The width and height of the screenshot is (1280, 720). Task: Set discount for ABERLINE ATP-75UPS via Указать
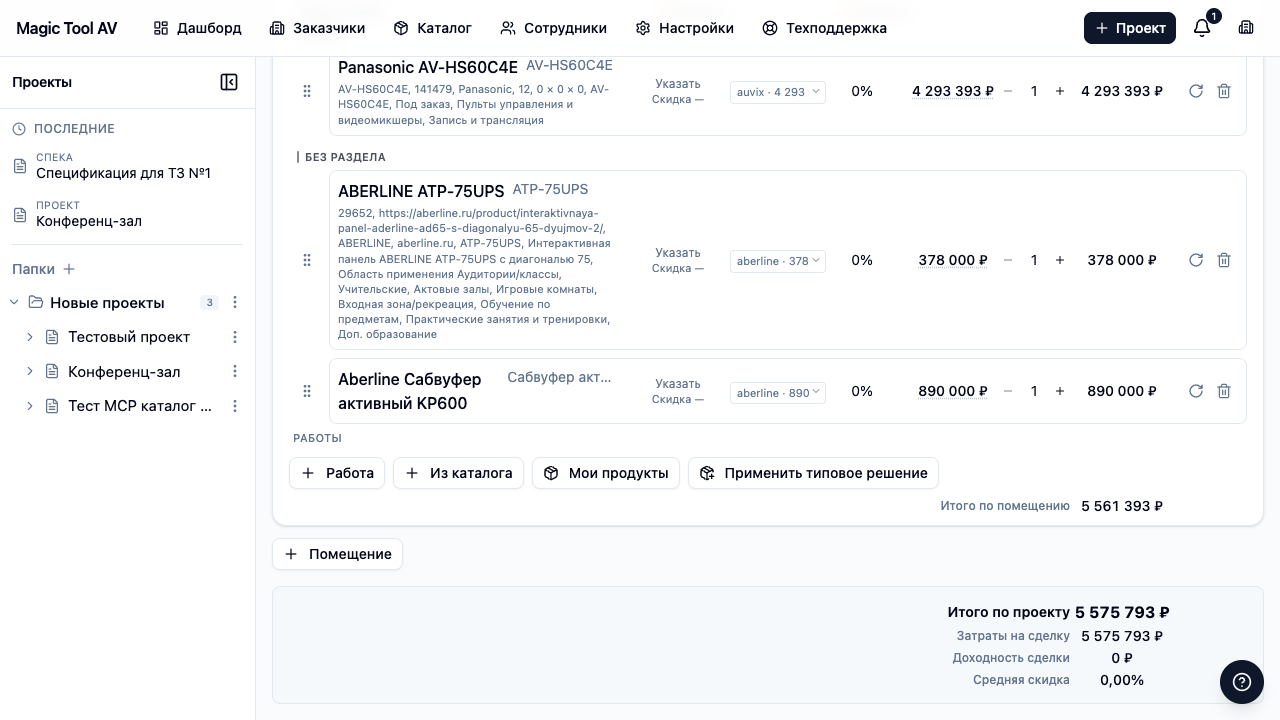[x=678, y=260]
